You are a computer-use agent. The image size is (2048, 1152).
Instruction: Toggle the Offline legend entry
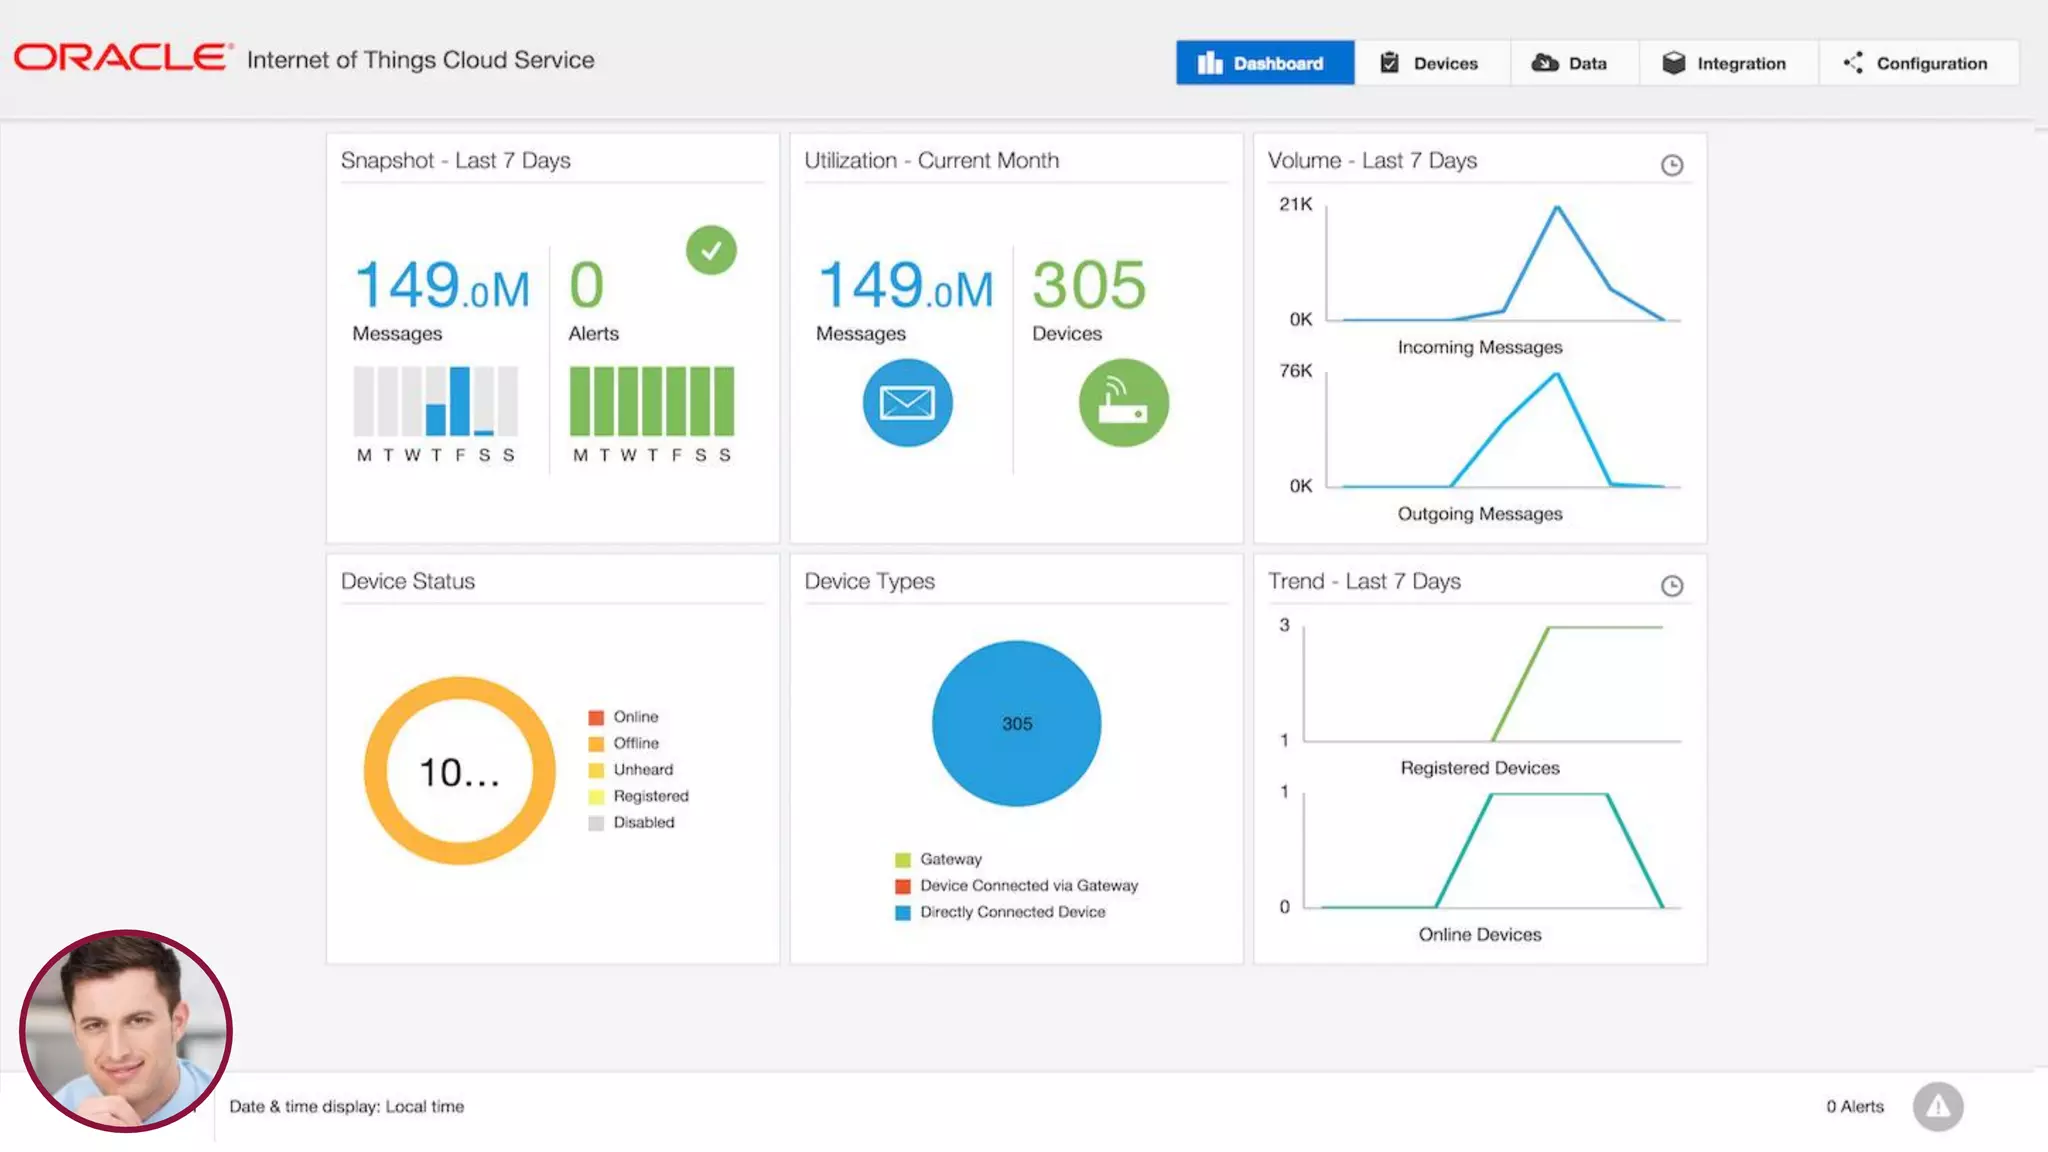click(636, 743)
